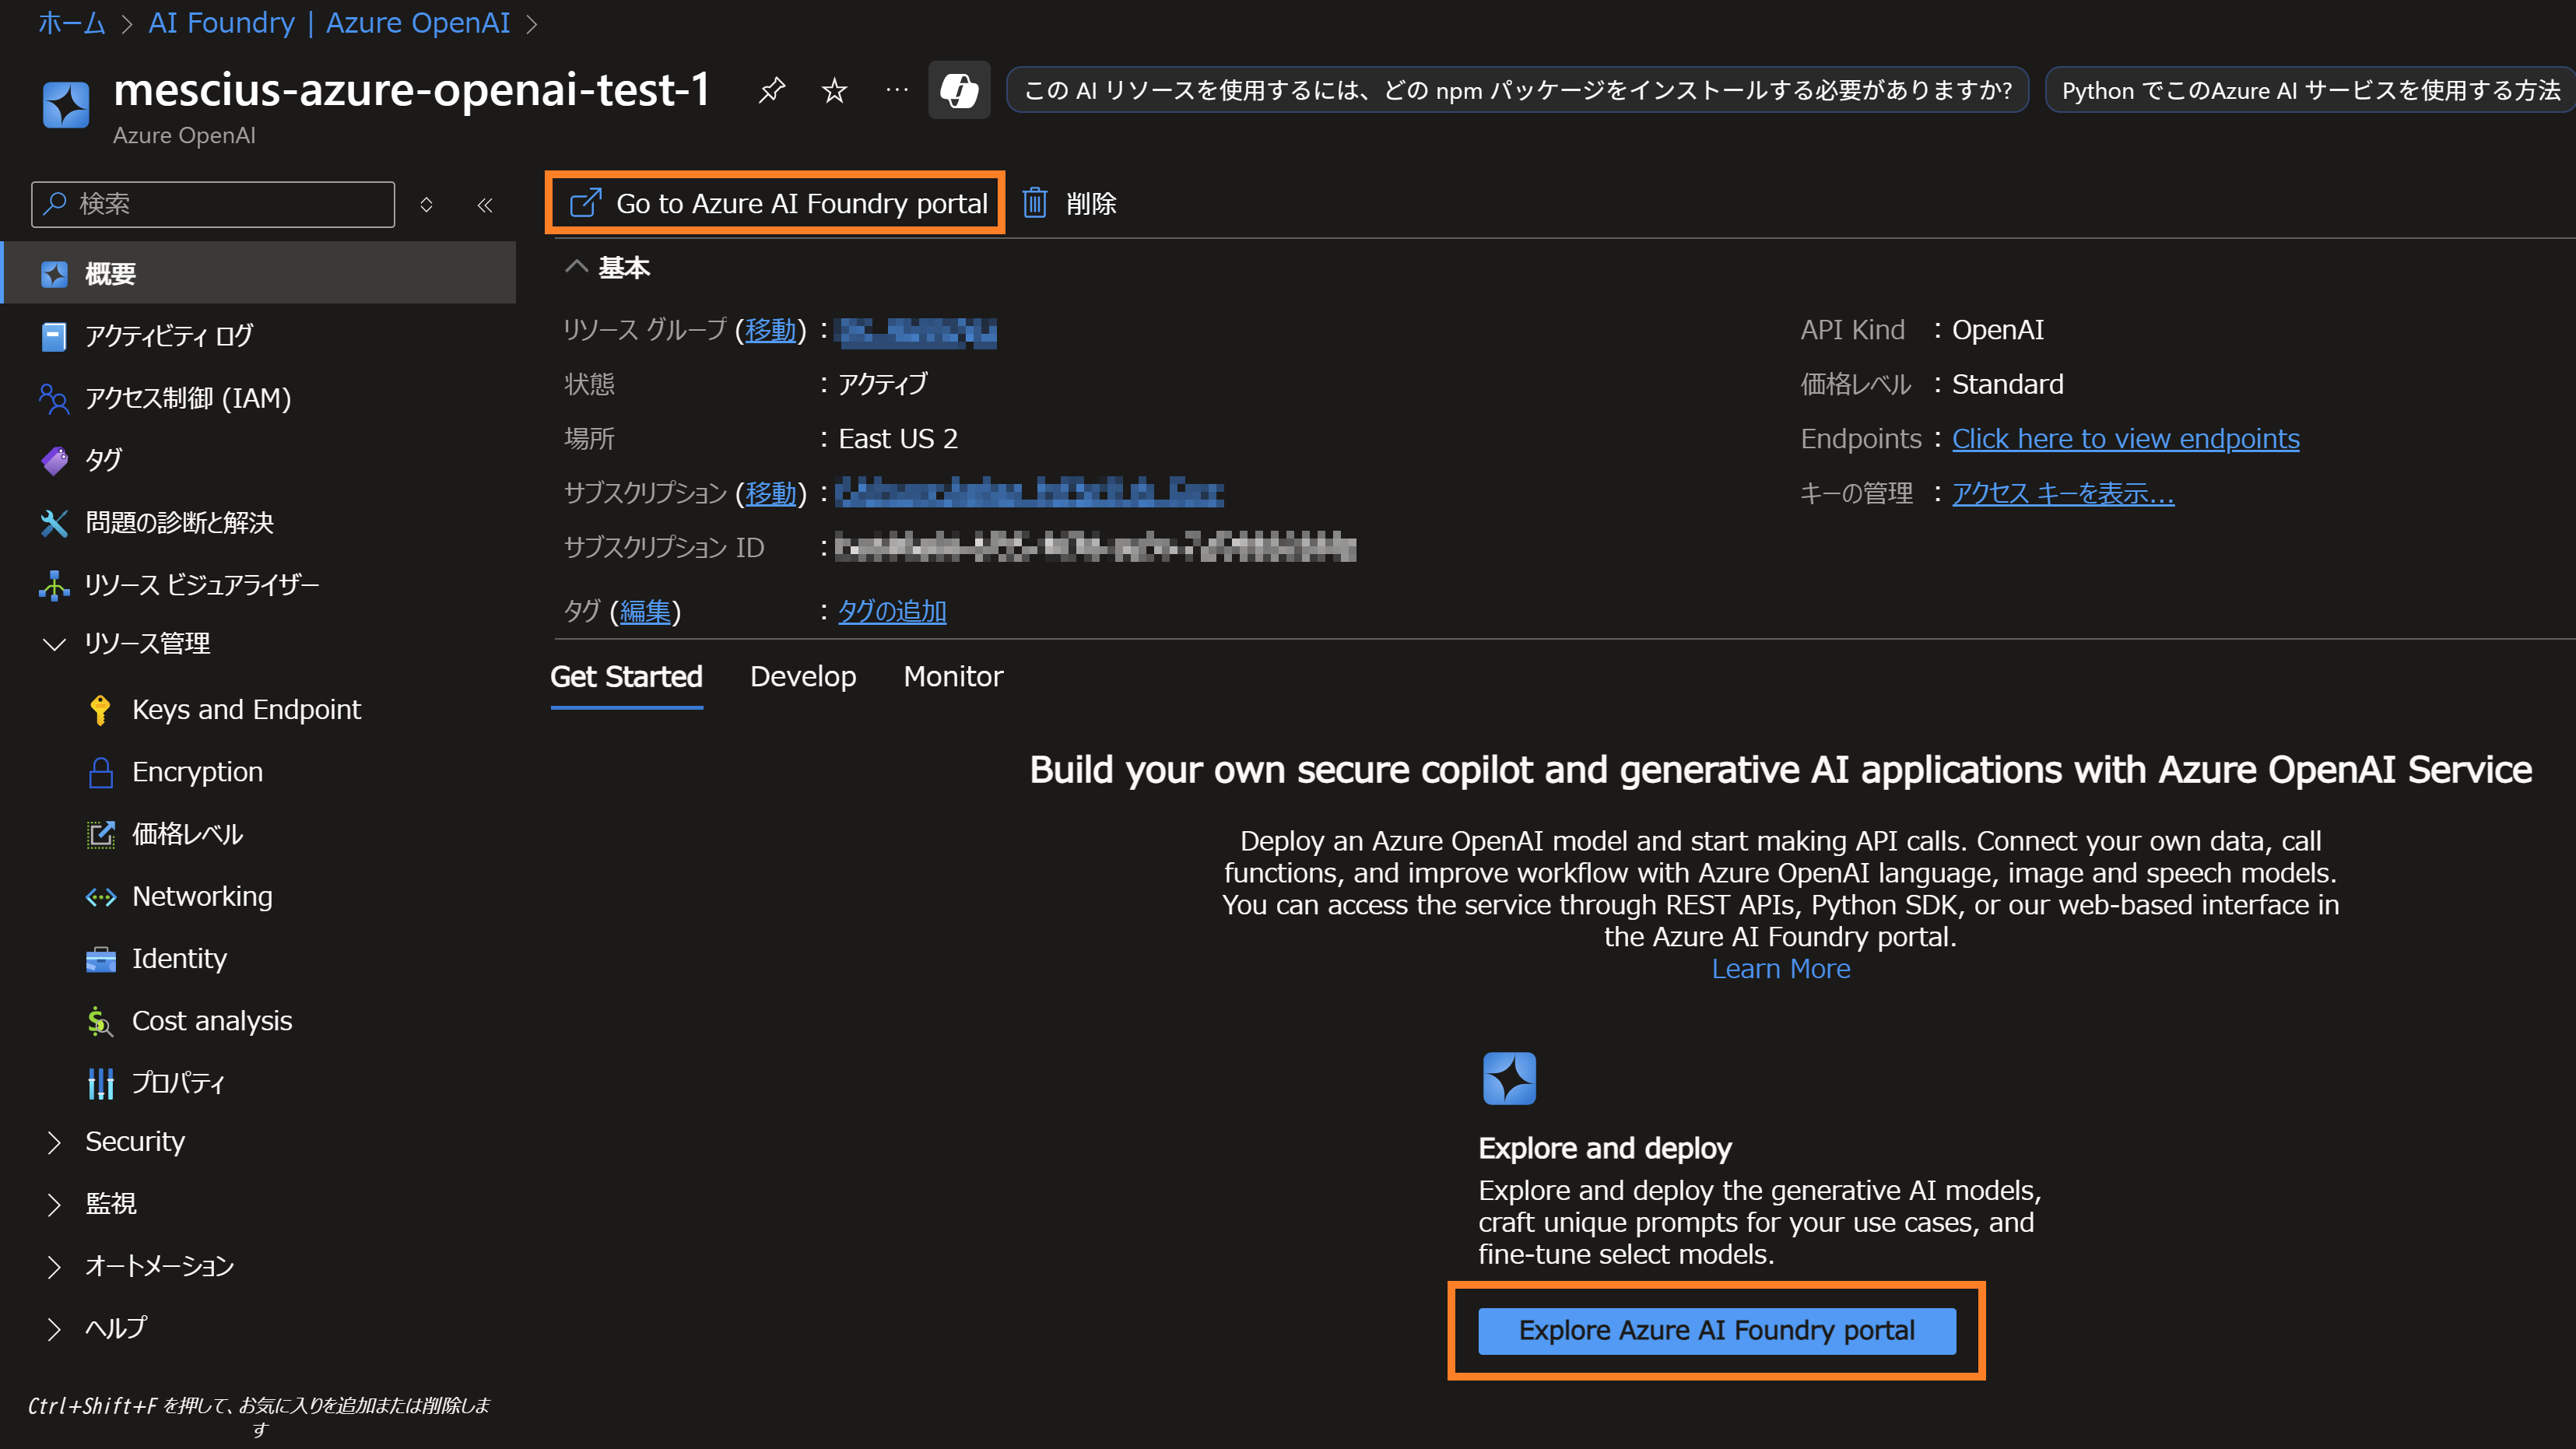The width and height of the screenshot is (2576, 1449).
Task: Click the delete trash can icon
Action: 1034,203
